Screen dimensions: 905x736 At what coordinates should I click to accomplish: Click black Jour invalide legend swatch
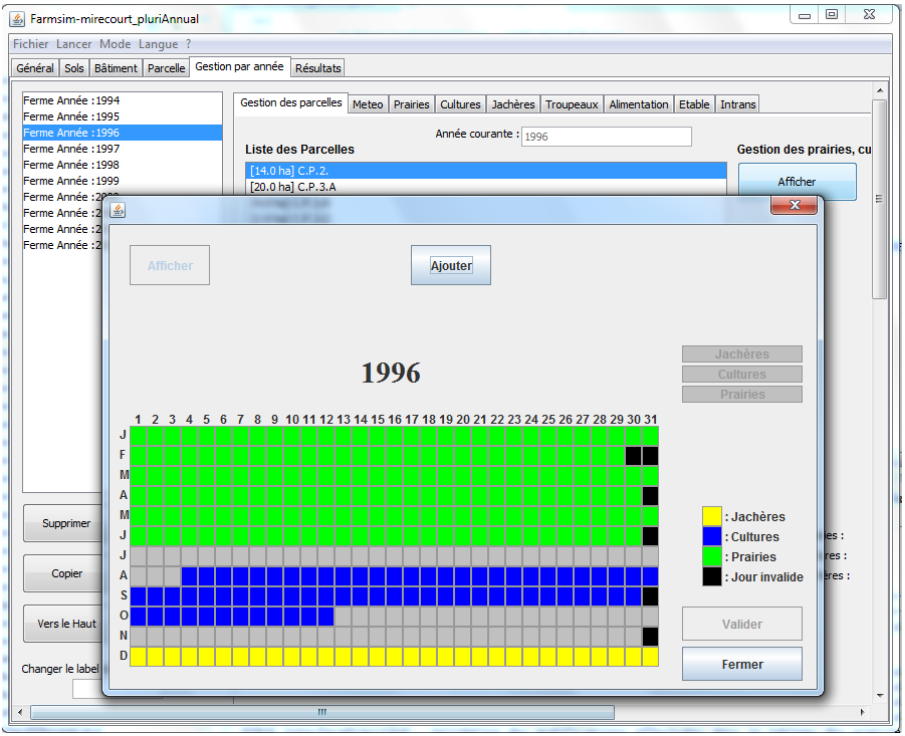click(712, 577)
